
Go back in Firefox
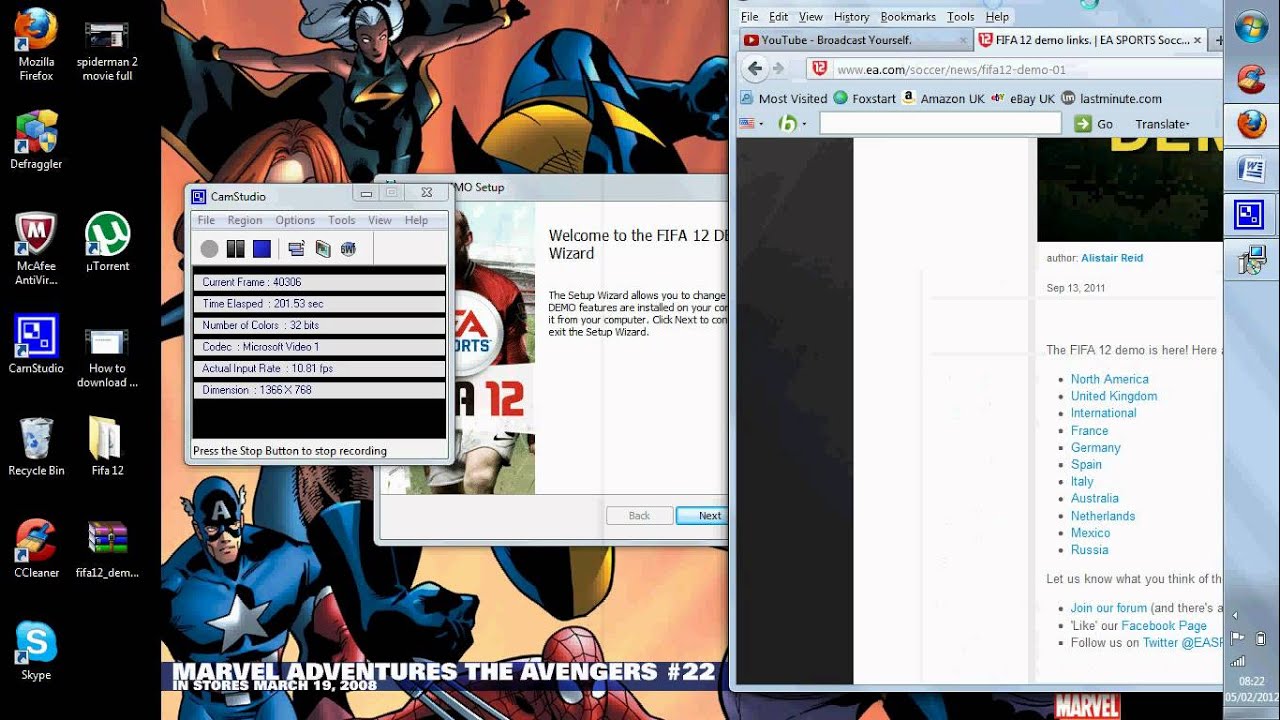pos(755,69)
